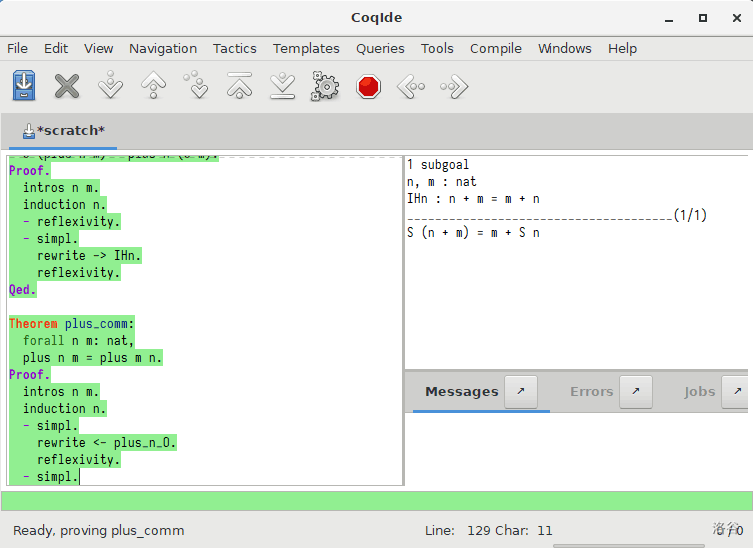Jump to next occurrence arrow
753x548 pixels.
[454, 87]
